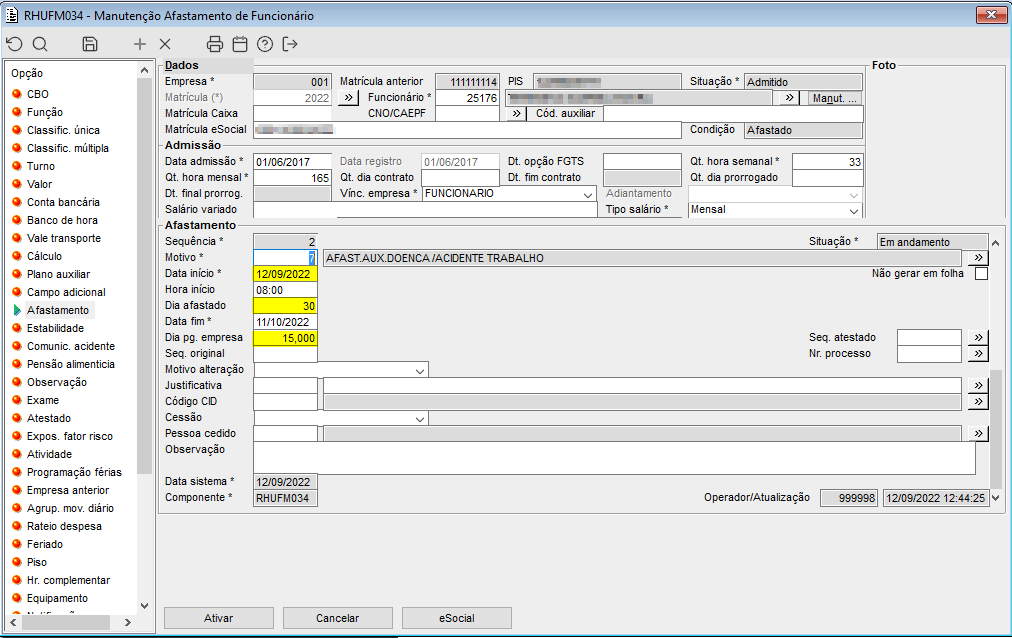Expand the 'Vínc. empresa' dropdown
1012x638 pixels.
(x=588, y=194)
